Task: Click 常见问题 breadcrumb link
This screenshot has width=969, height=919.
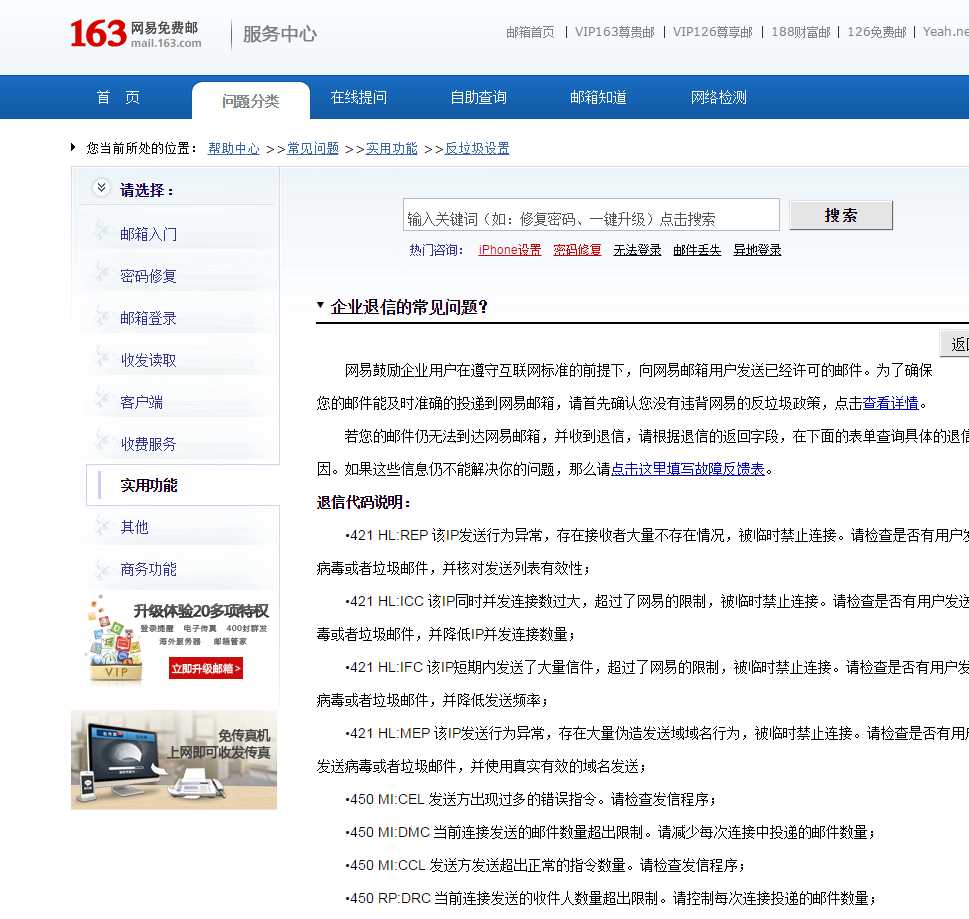Action: [x=313, y=148]
